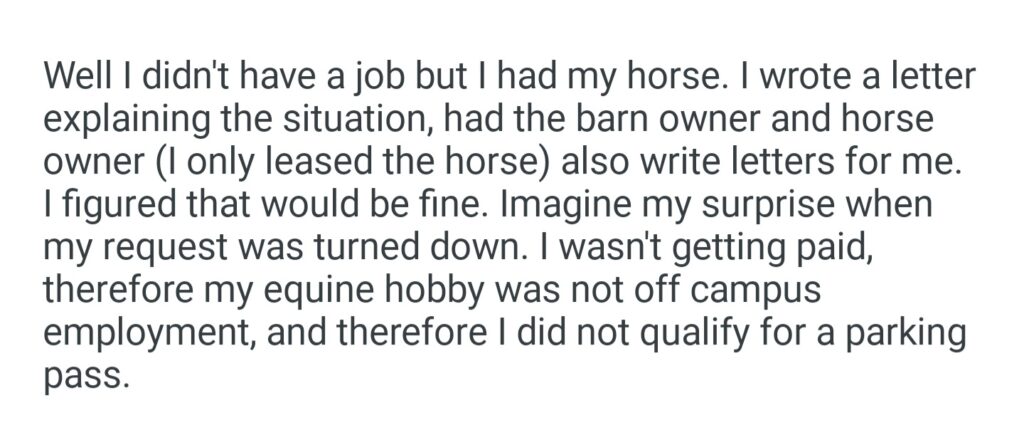
Task: Click the word "Well" at the paragraph start
Action: click(x=76, y=78)
